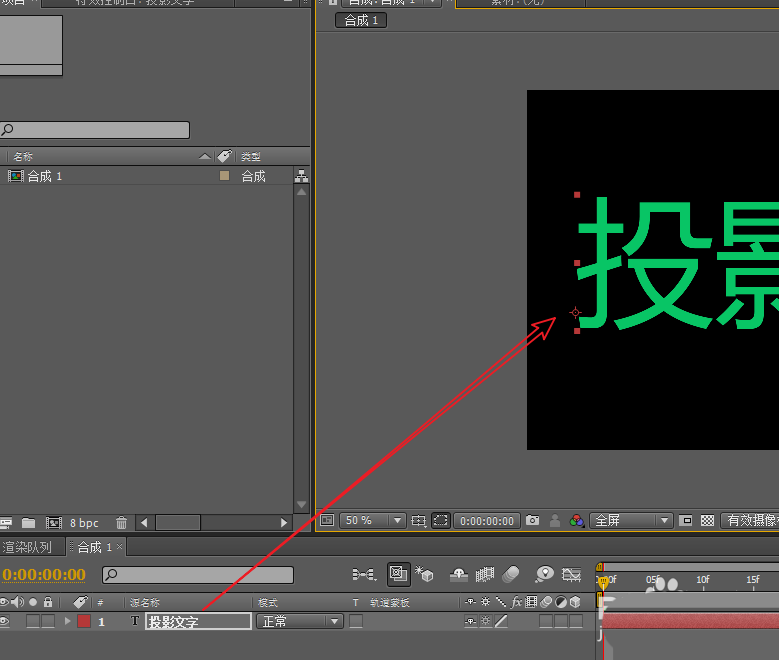Close the 合成 1 timeline tab
This screenshot has height=660, width=779.
click(119, 547)
